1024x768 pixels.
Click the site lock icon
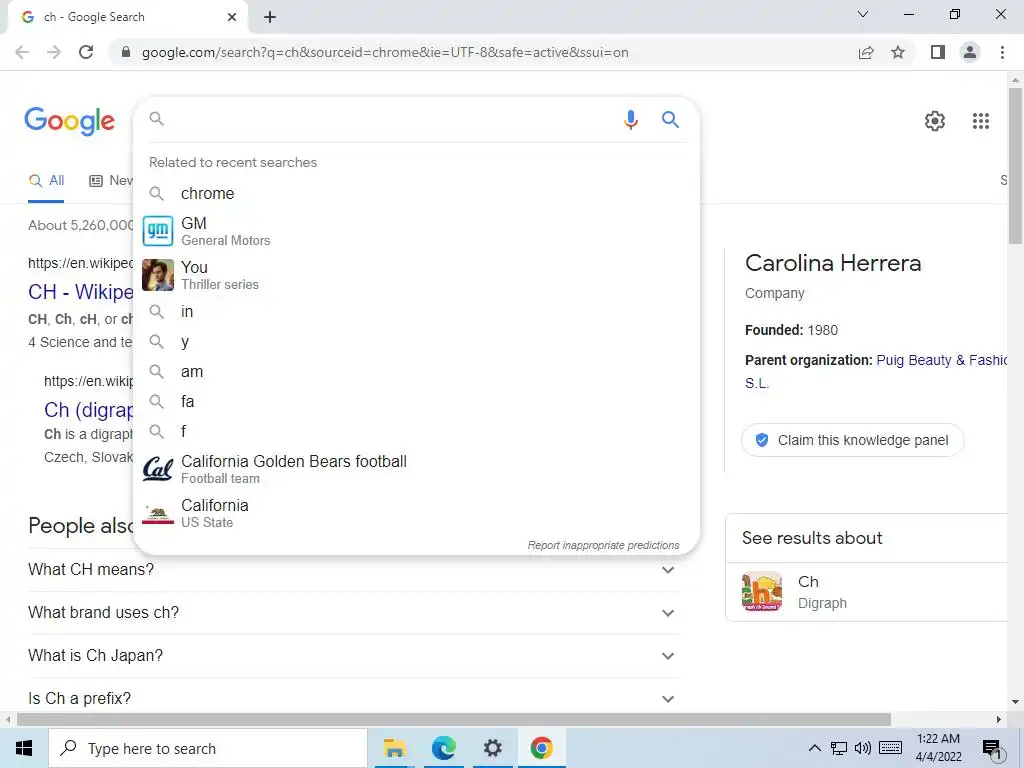[126, 52]
